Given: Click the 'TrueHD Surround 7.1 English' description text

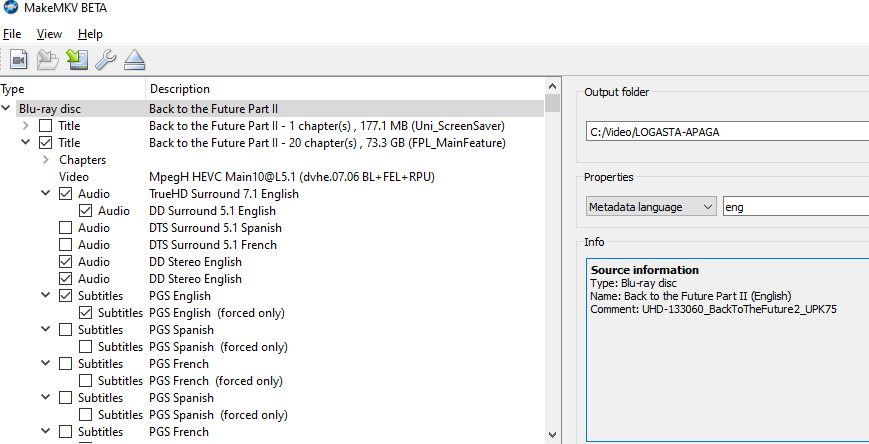Looking at the screenshot, I should [224, 194].
